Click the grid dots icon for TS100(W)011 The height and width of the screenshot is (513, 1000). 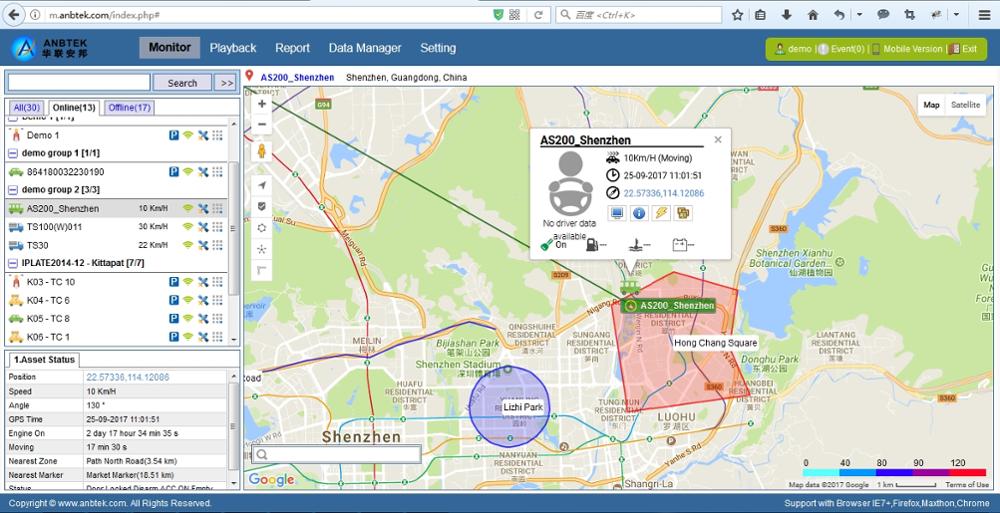(217, 227)
